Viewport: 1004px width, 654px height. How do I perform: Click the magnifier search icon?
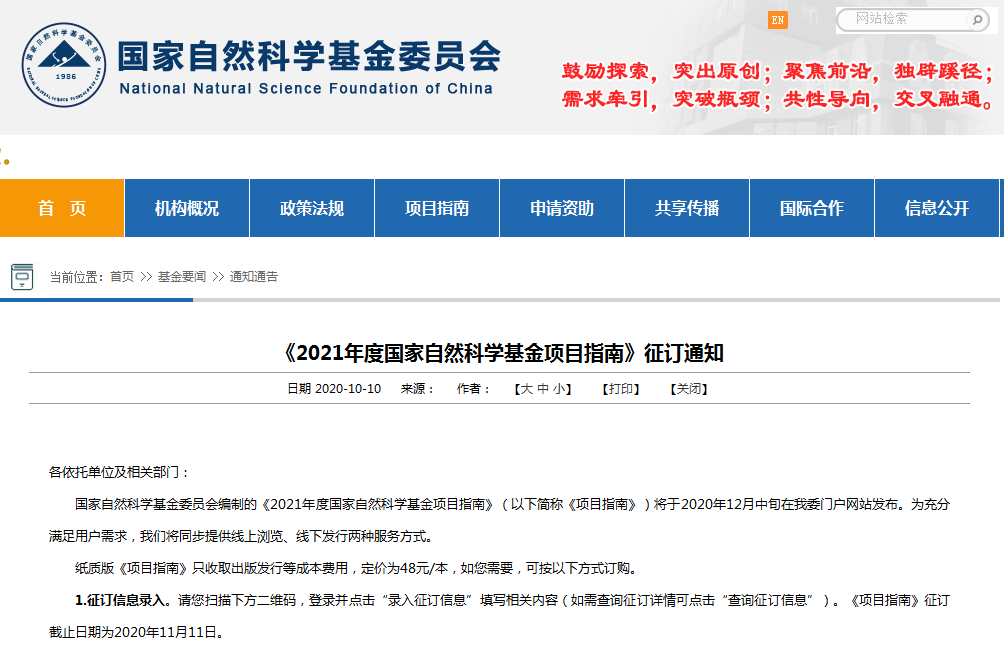click(x=975, y=19)
